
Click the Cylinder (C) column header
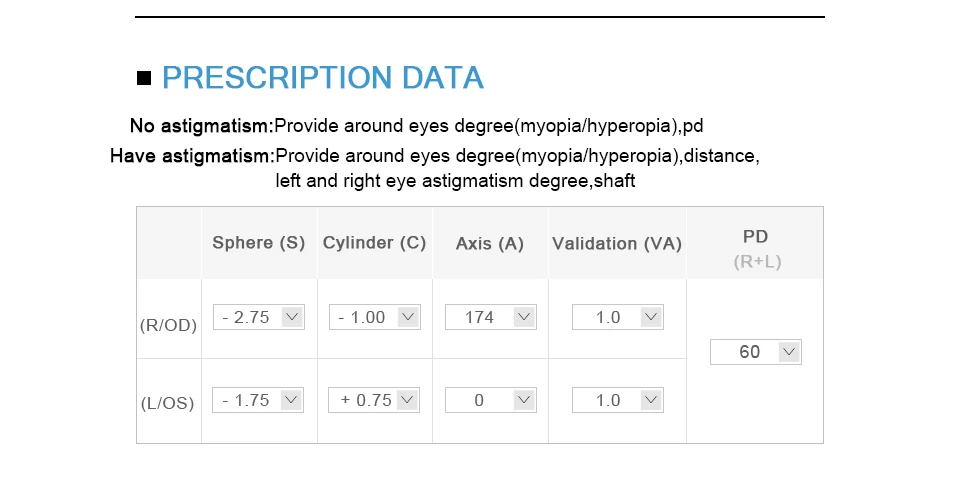tap(375, 243)
